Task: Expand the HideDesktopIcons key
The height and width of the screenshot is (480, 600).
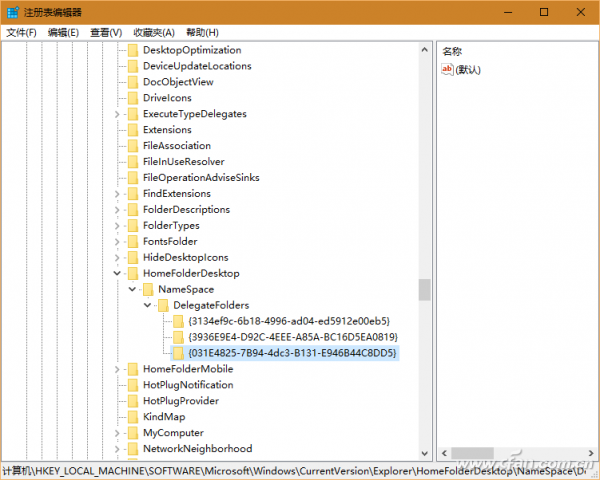Action: [x=117, y=258]
